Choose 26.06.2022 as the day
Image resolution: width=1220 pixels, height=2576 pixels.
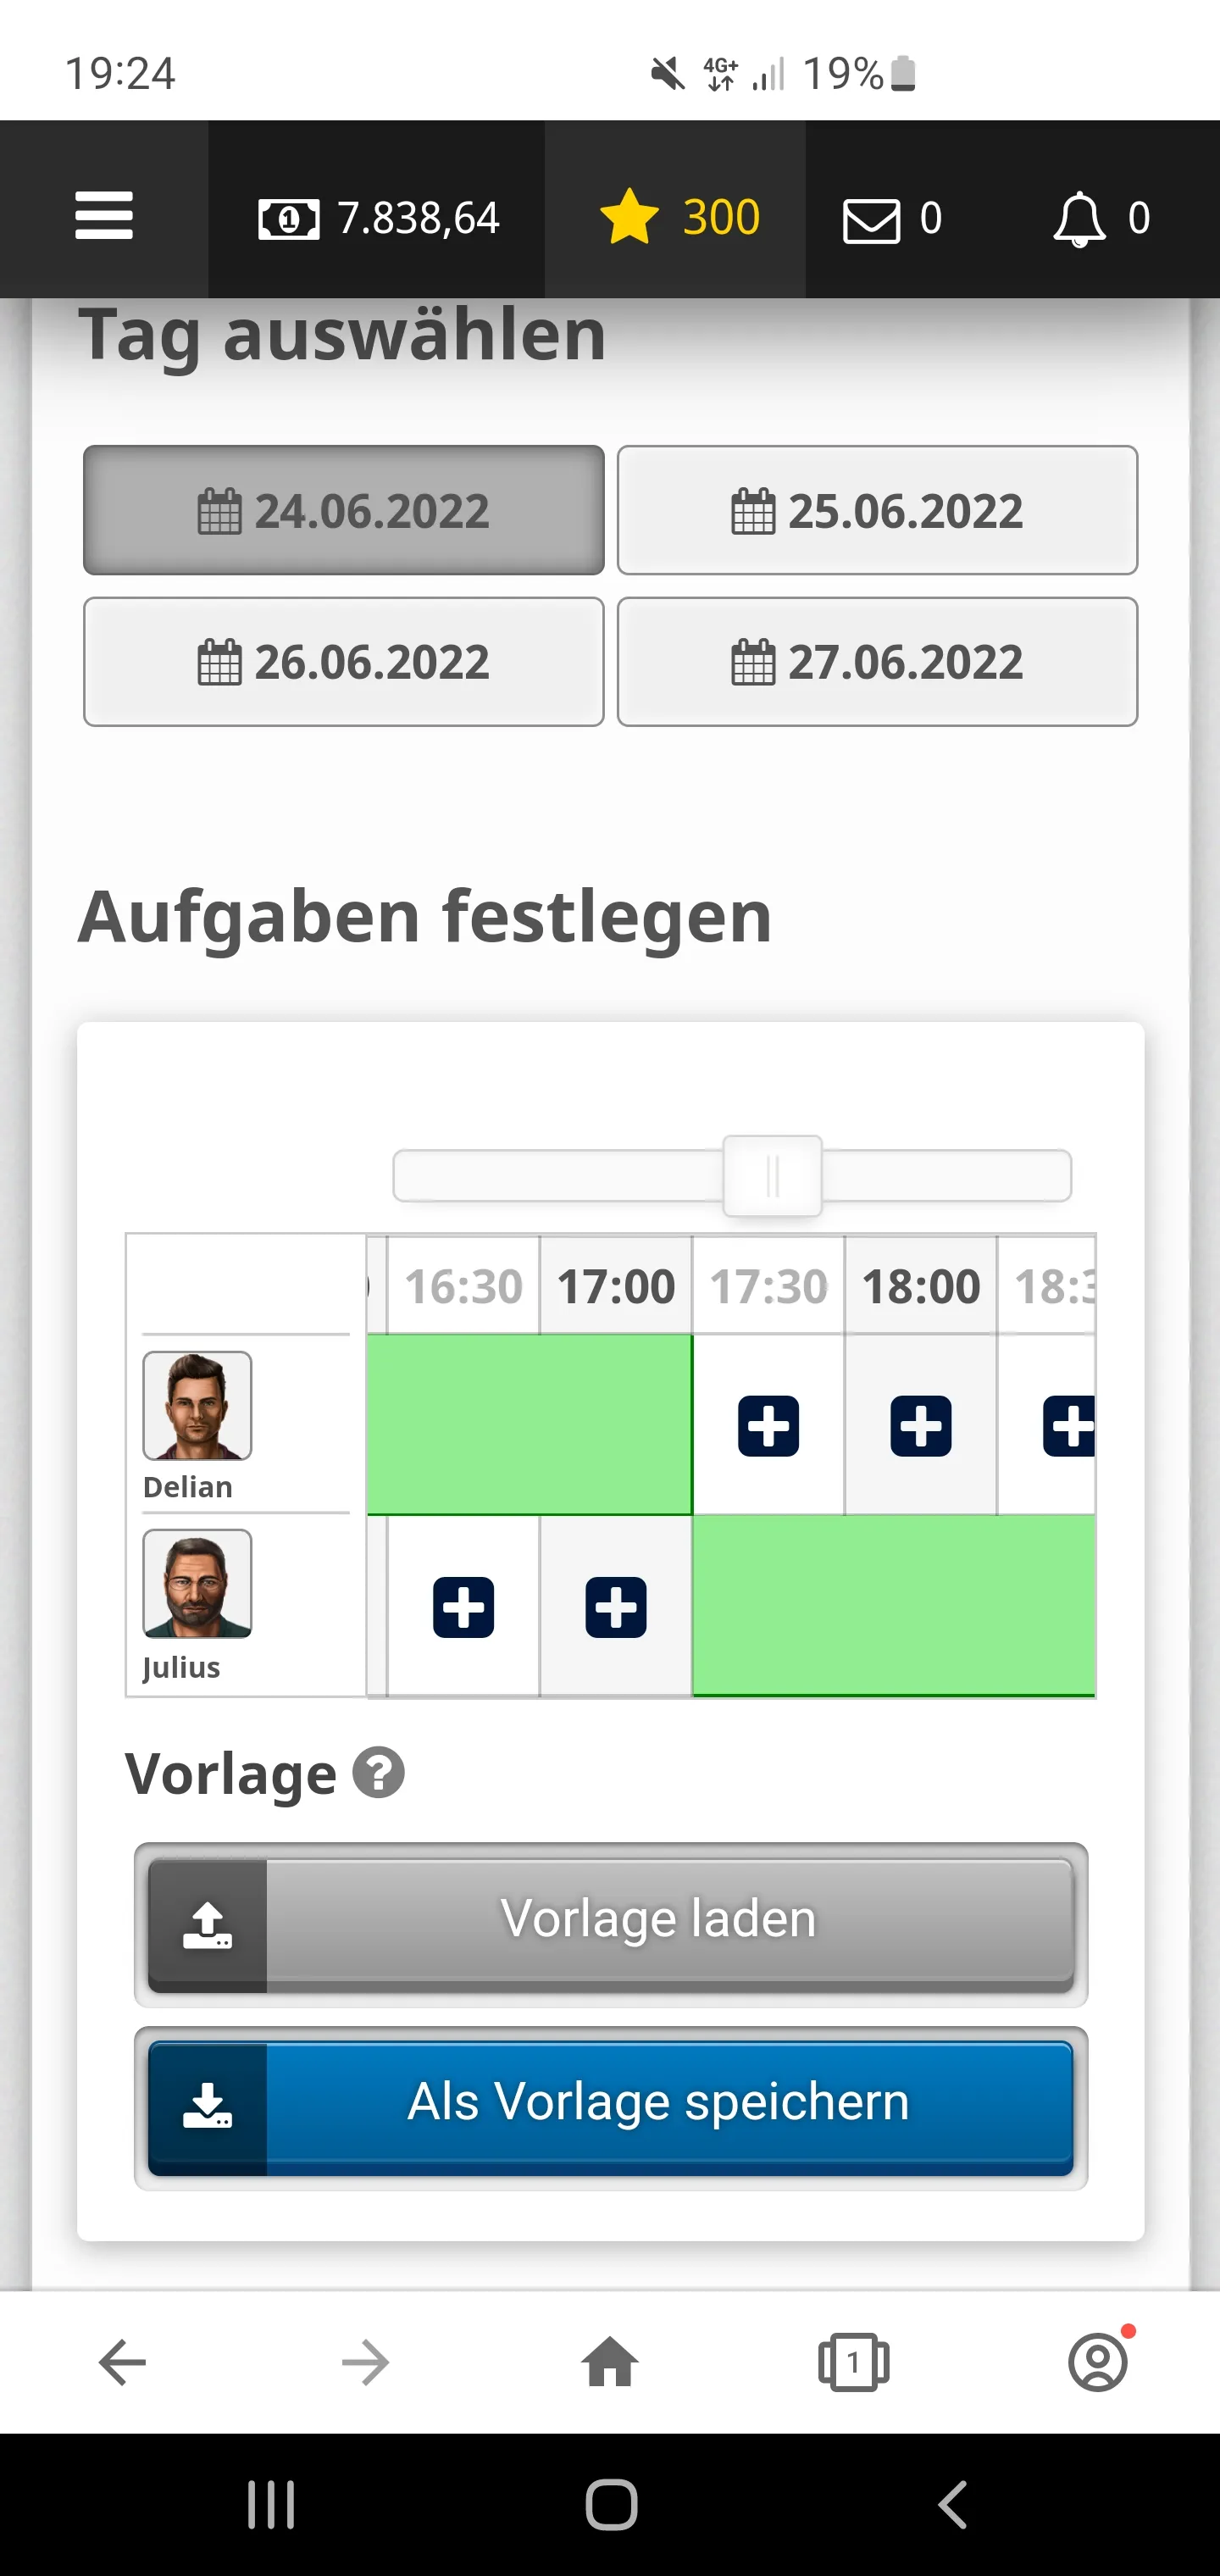(343, 662)
